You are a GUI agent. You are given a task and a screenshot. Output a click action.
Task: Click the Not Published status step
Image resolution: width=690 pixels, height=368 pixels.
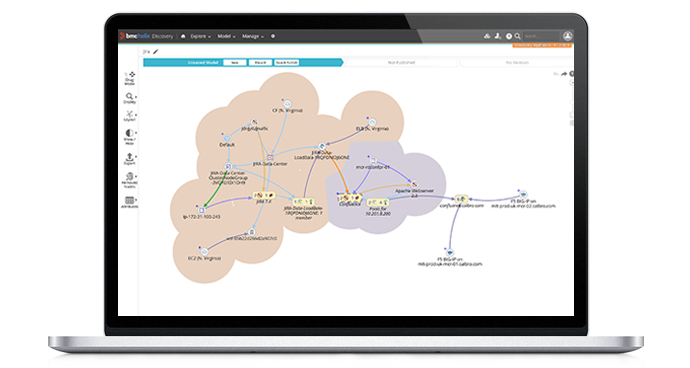pos(401,63)
